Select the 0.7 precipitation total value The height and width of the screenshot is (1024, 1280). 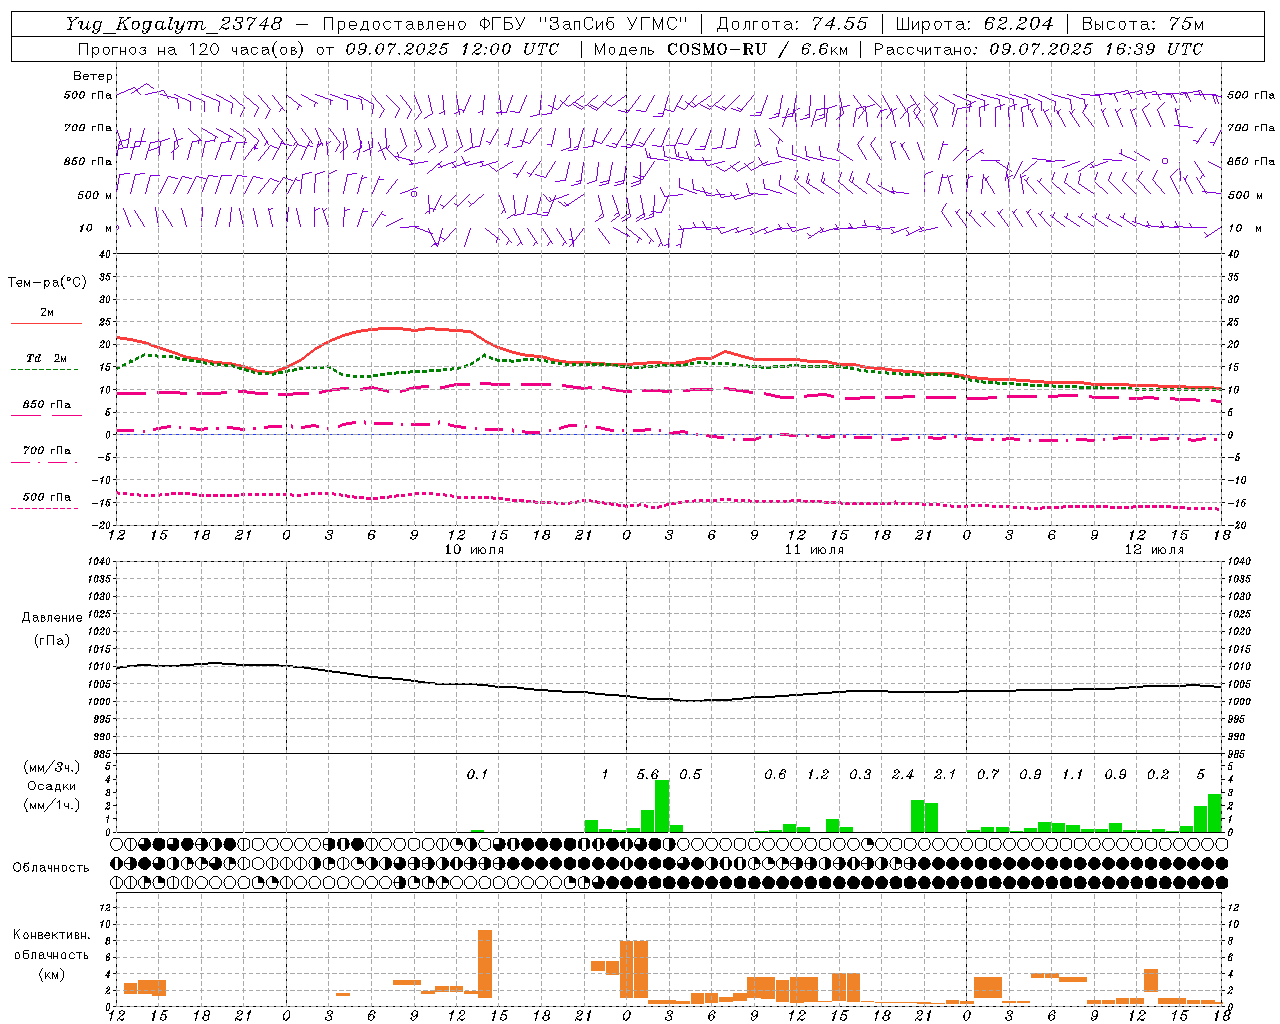pos(988,775)
